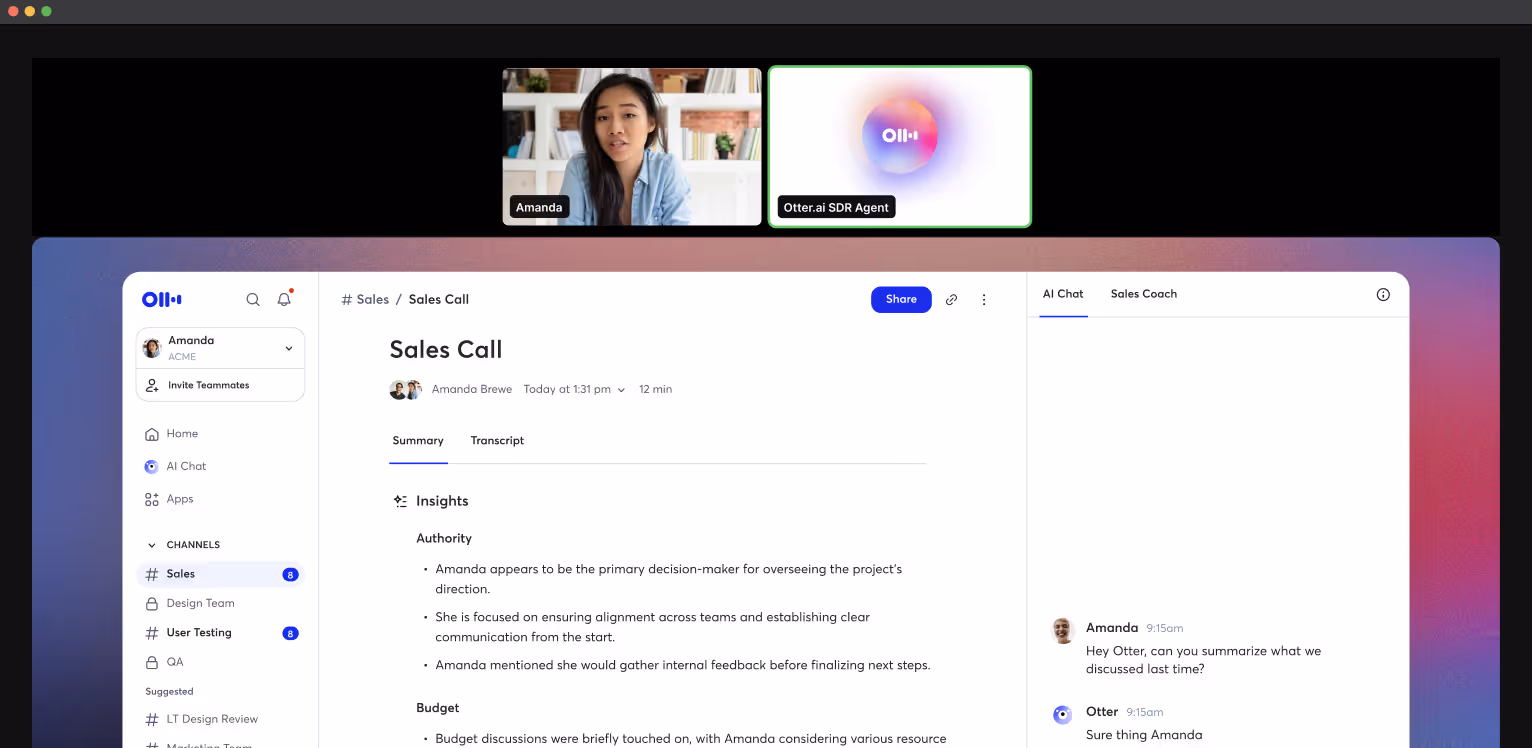Open the Today at 1:31 pm dropdown
The image size is (1532, 748).
[575, 390]
